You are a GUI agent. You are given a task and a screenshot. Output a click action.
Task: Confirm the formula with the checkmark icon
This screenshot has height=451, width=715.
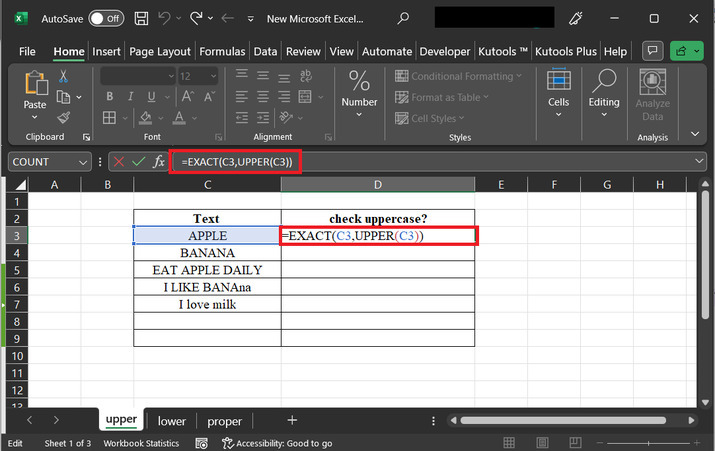pos(138,161)
